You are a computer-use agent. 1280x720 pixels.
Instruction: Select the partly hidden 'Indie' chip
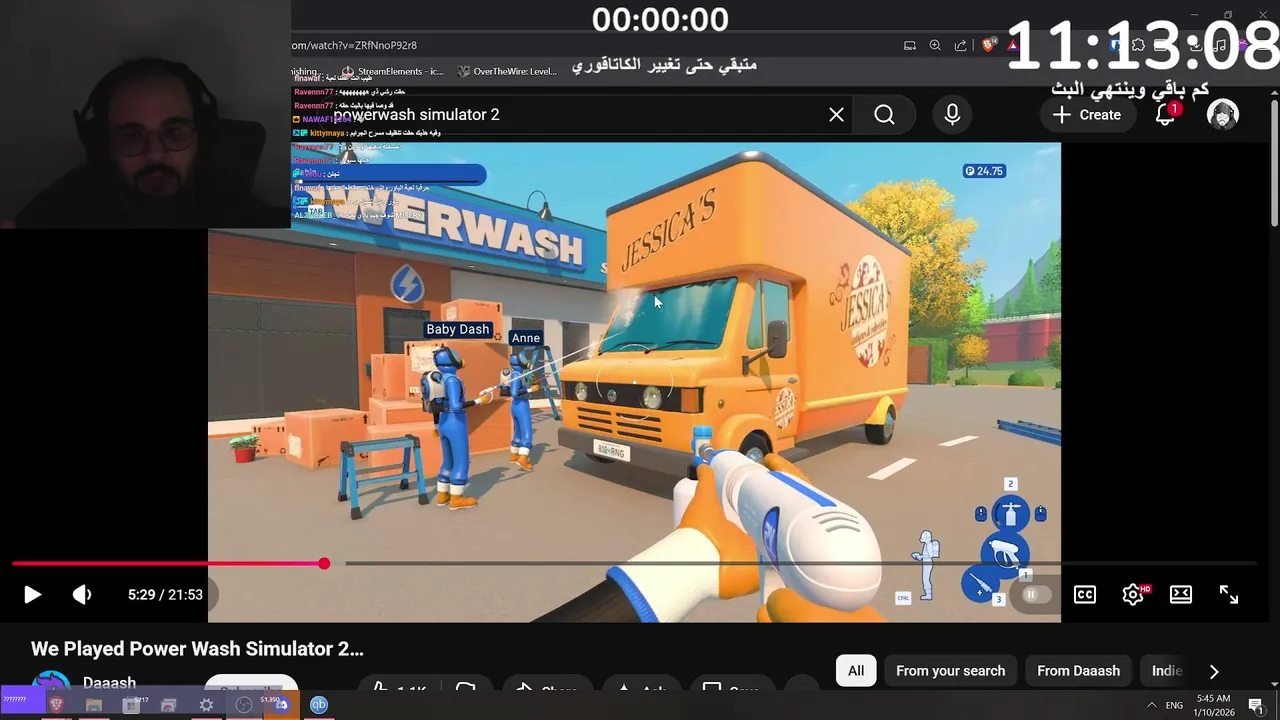click(1166, 671)
